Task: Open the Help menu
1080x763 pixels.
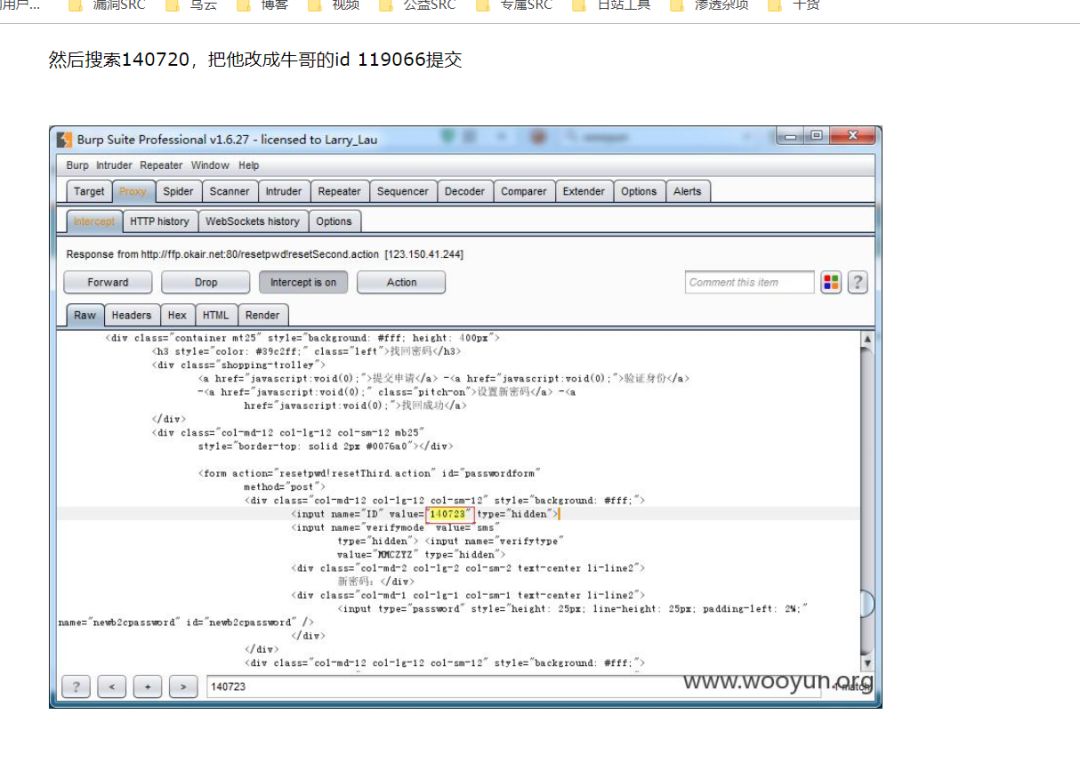Action: tap(249, 165)
